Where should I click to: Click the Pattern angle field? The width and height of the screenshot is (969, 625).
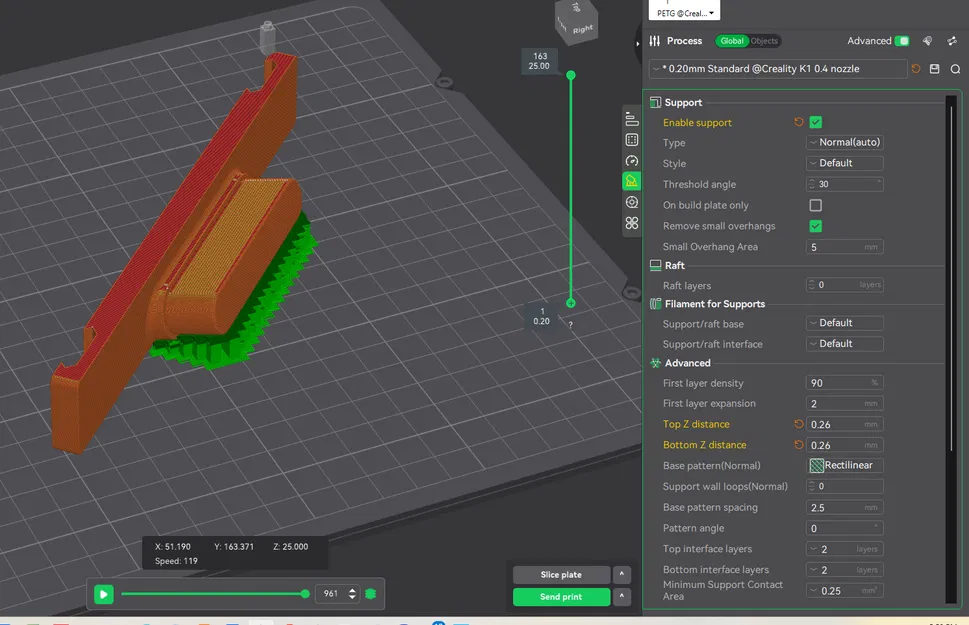(x=844, y=528)
